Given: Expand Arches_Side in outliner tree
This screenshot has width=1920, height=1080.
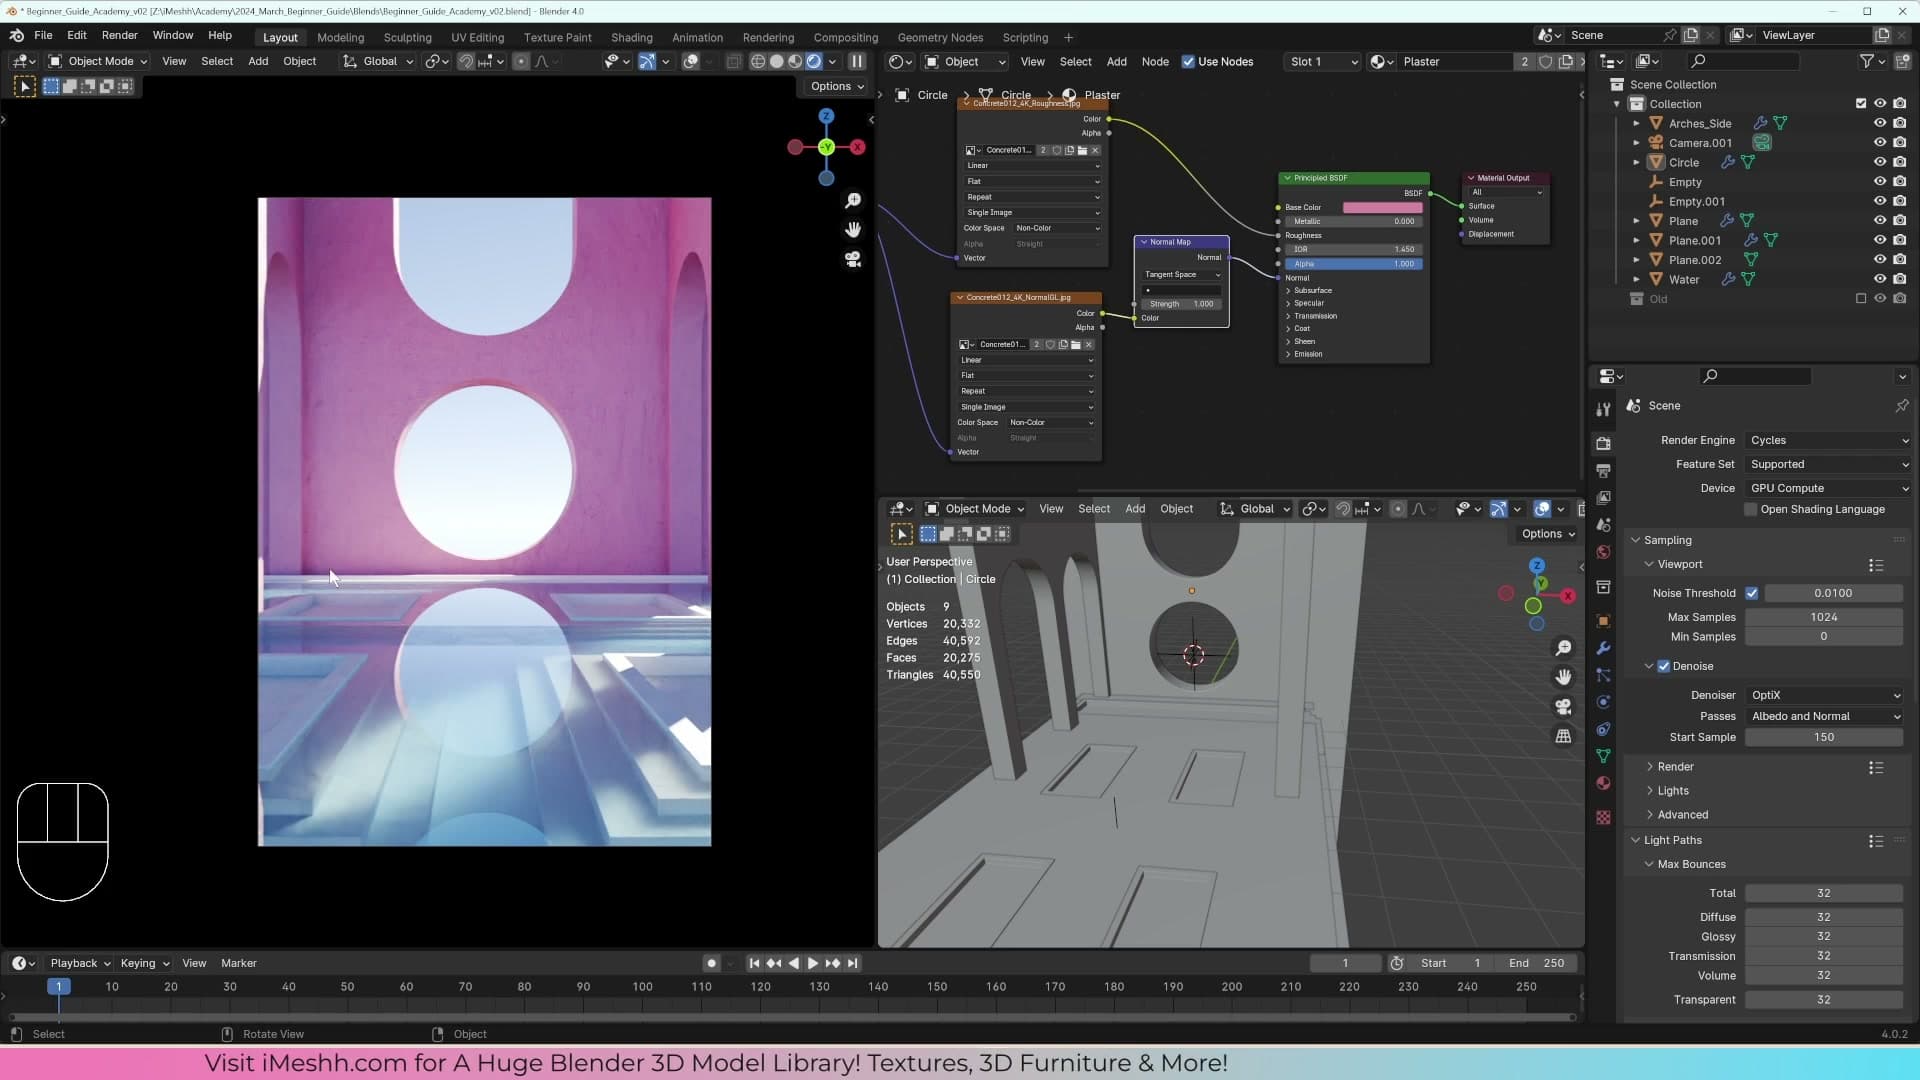Looking at the screenshot, I should [x=1636, y=124].
